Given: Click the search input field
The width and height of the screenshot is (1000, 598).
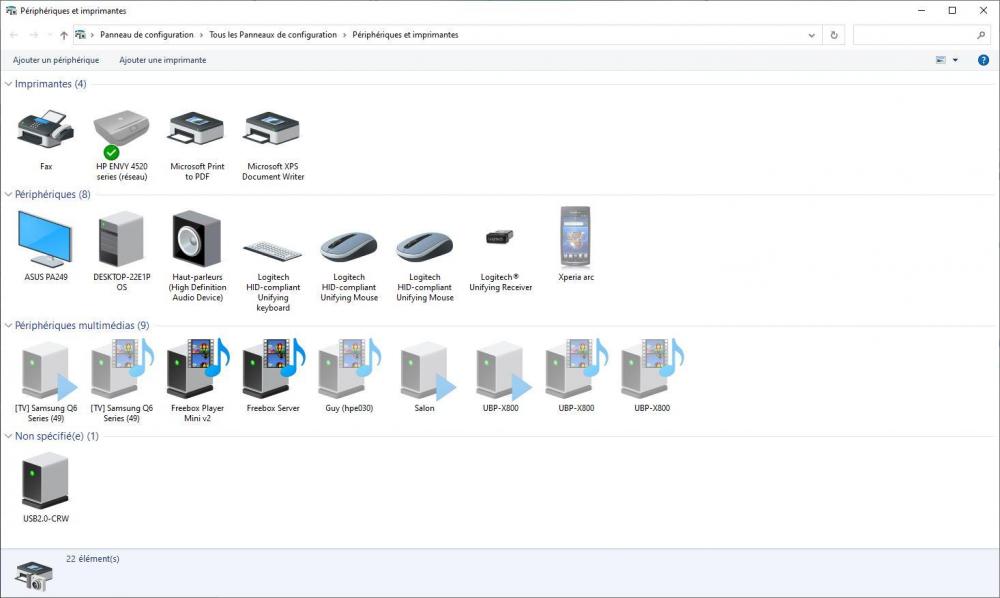Looking at the screenshot, I should 914,35.
